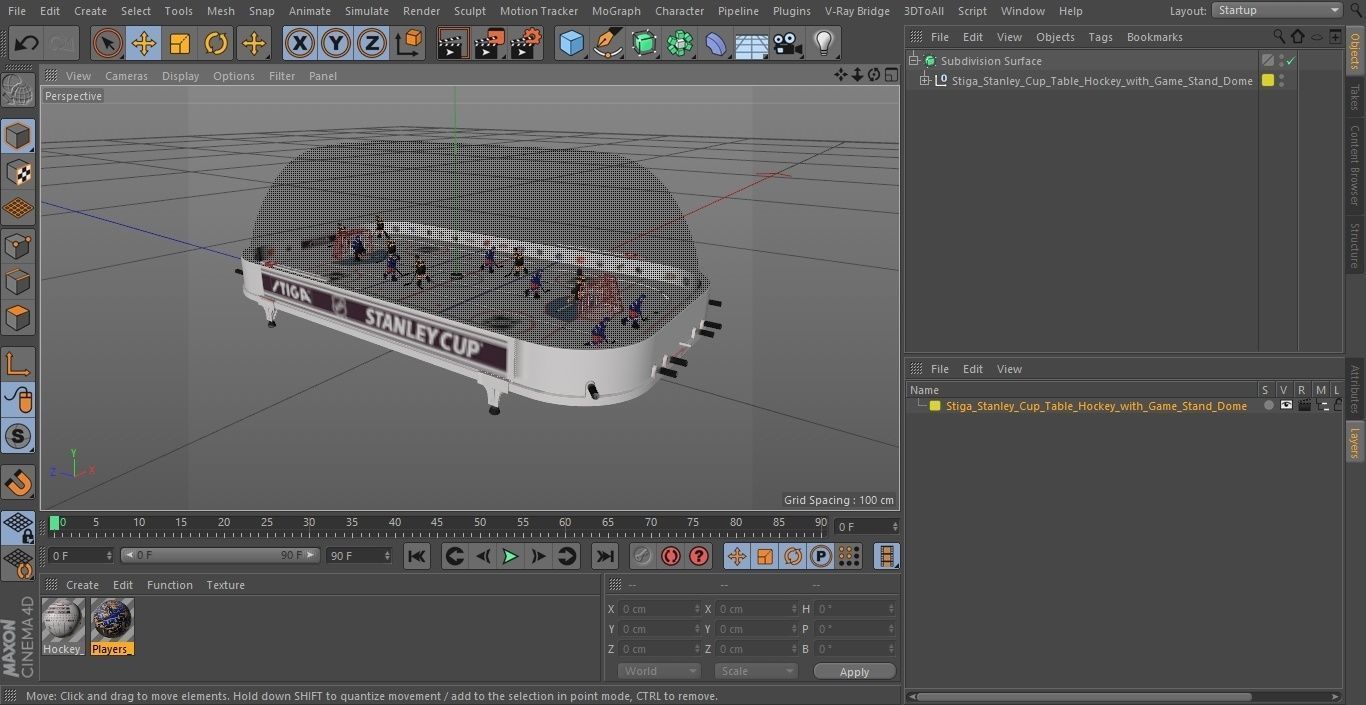Toggle the layer render clapper icon
This screenshot has width=1366, height=705.
tap(1304, 406)
